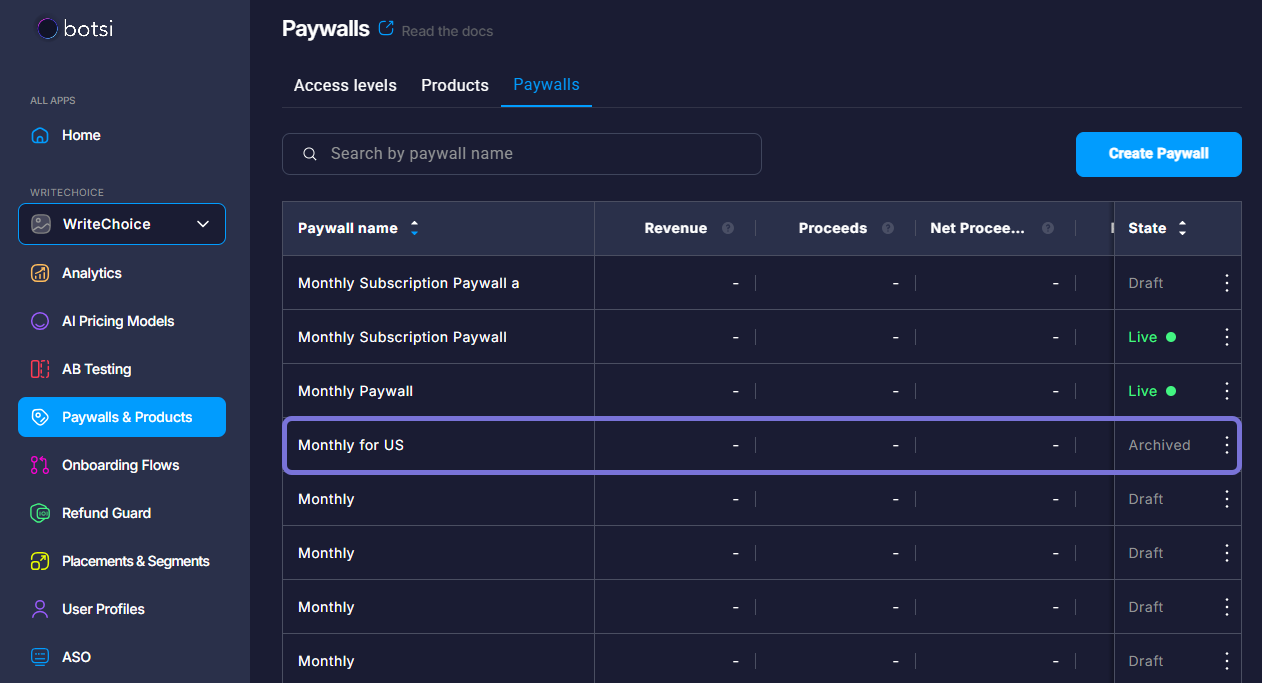
Task: Click the Create Paywall button
Action: [1158, 154]
